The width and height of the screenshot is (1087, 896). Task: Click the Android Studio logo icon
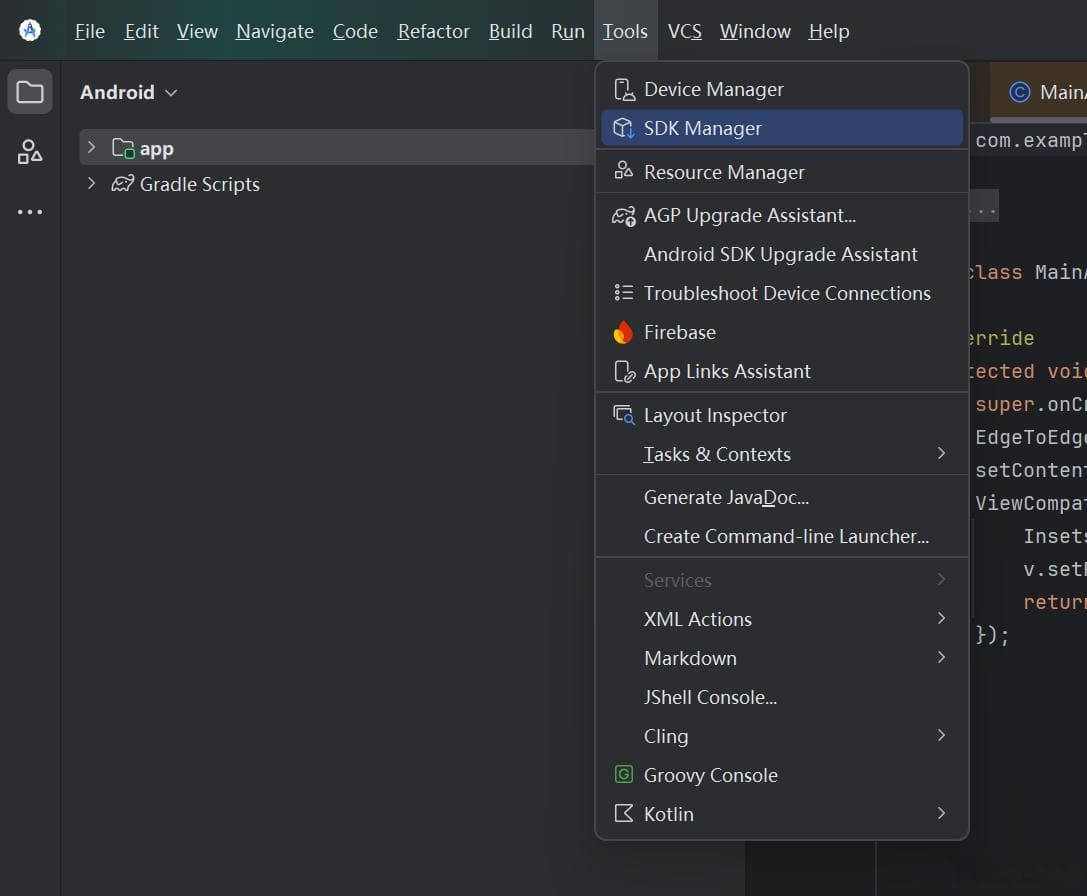pos(30,31)
